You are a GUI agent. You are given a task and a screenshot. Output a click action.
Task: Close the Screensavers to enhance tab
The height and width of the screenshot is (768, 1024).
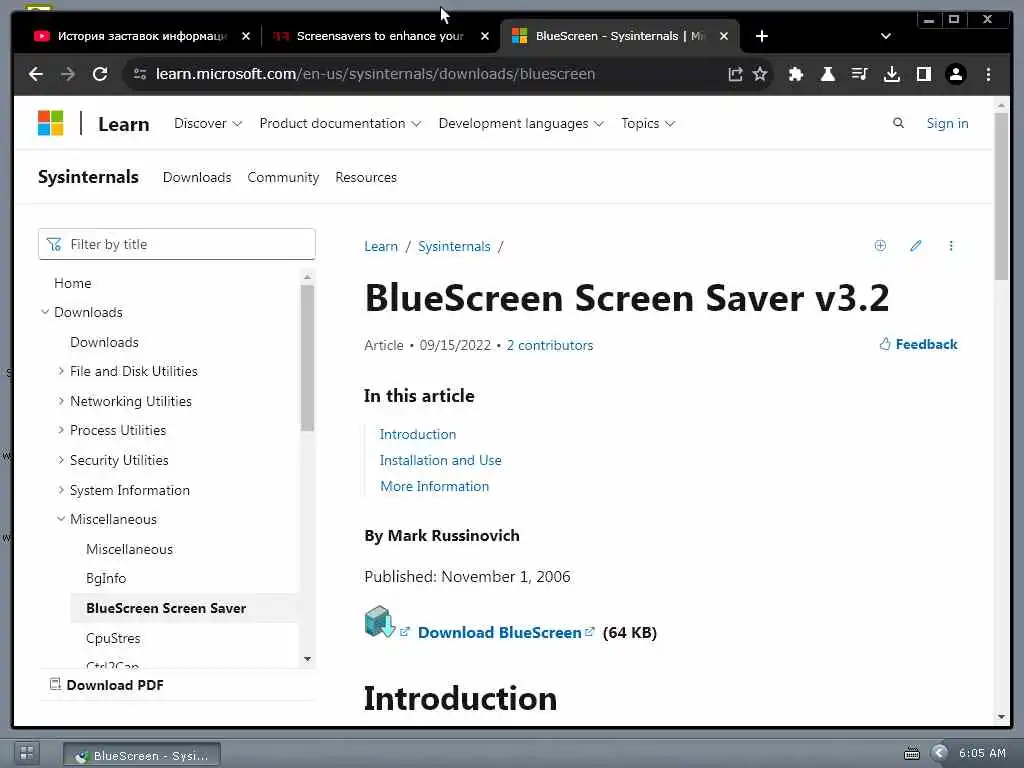485,36
